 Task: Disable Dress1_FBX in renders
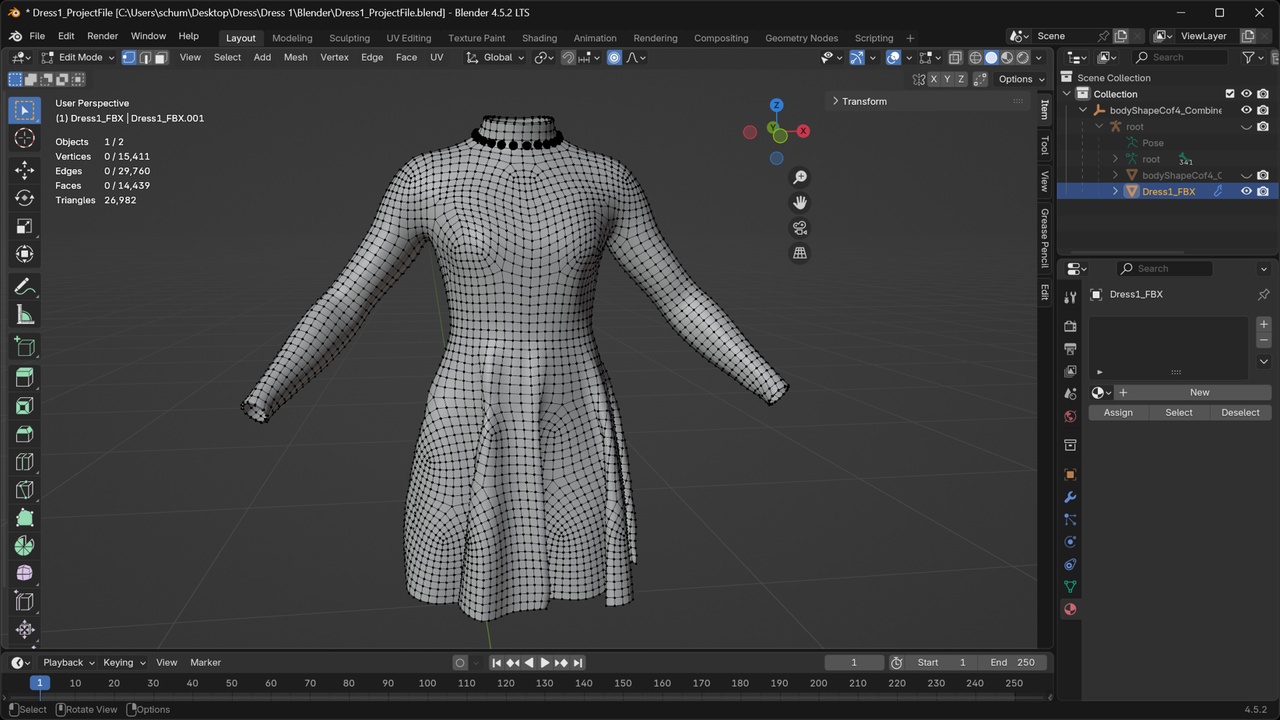[x=1263, y=191]
